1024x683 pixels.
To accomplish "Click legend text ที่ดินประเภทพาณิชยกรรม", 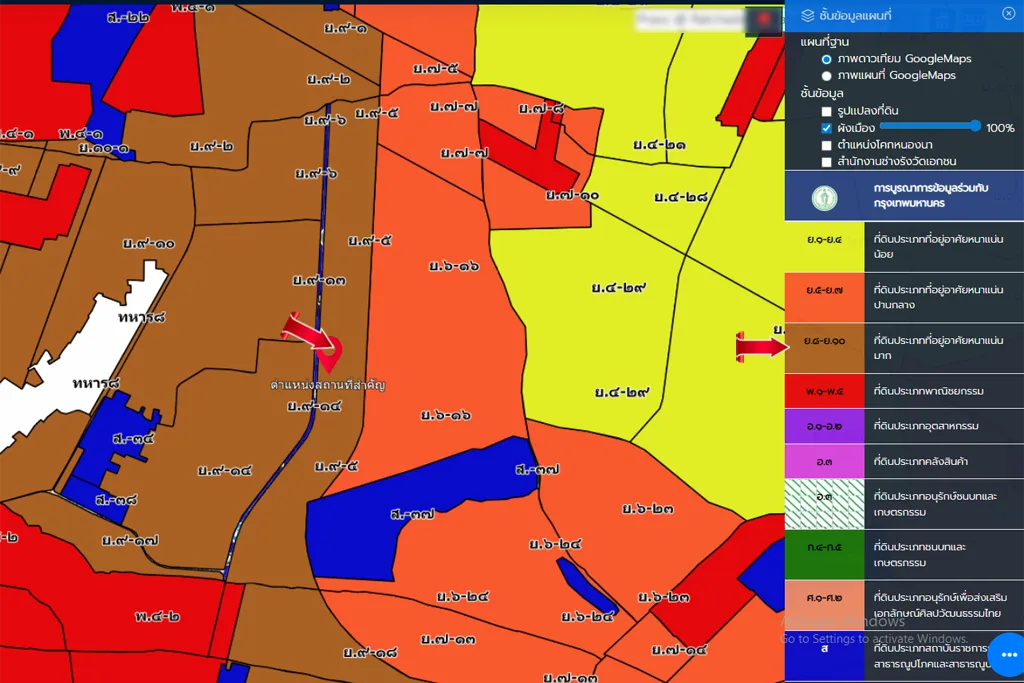I will point(928,391).
